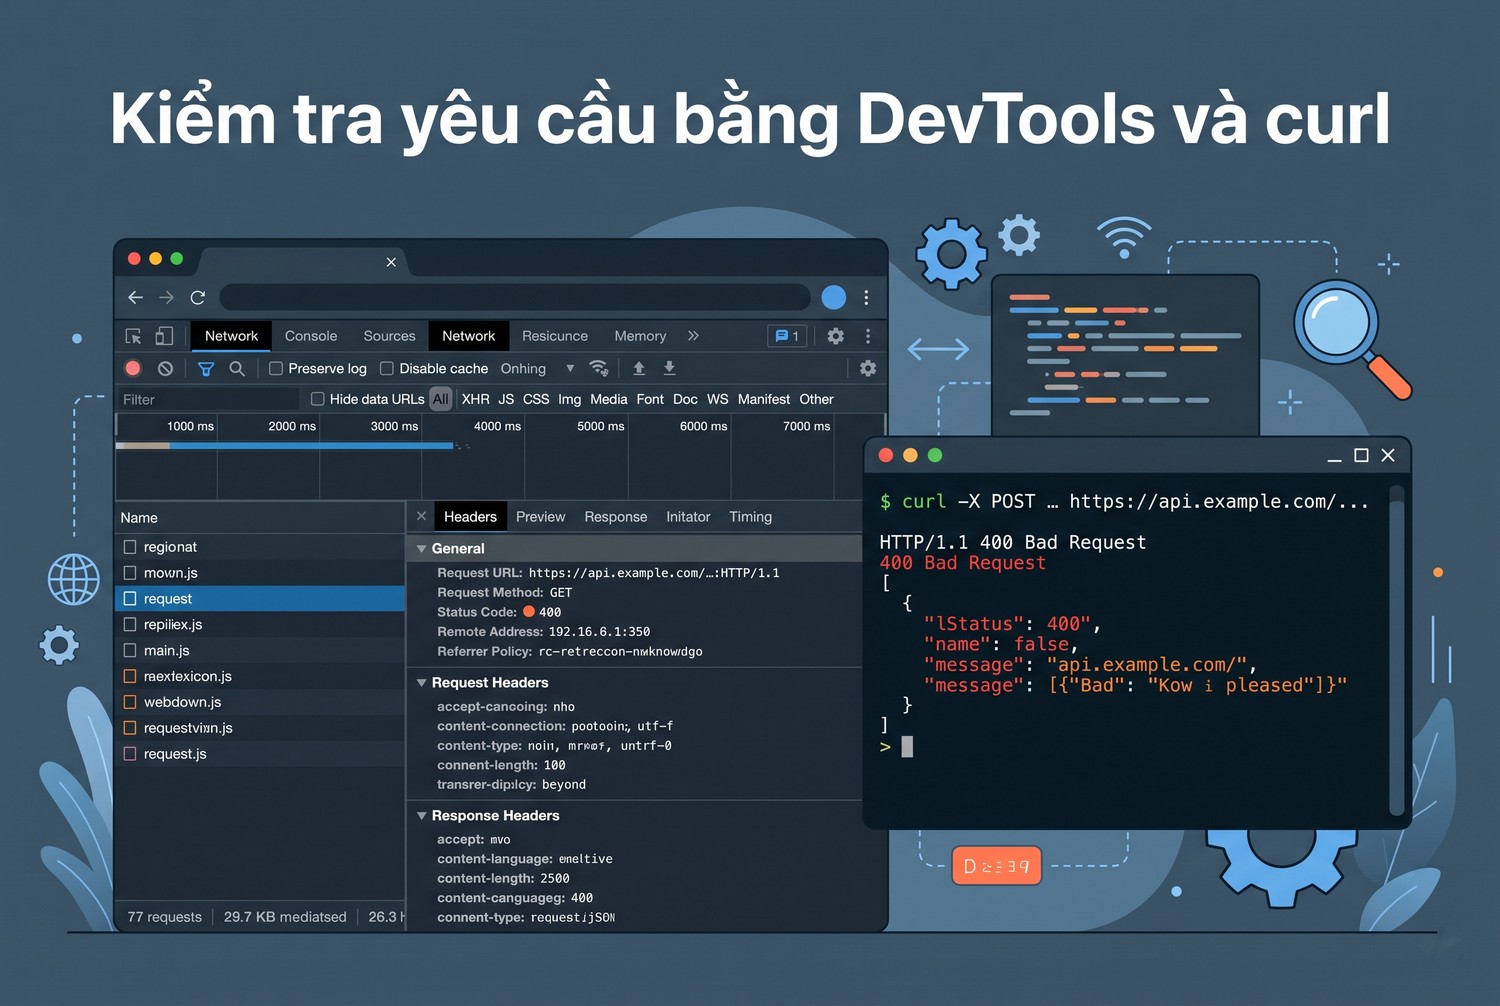Screen dimensions: 1500x1006
Task: Switch to the Console tab
Action: pos(311,336)
